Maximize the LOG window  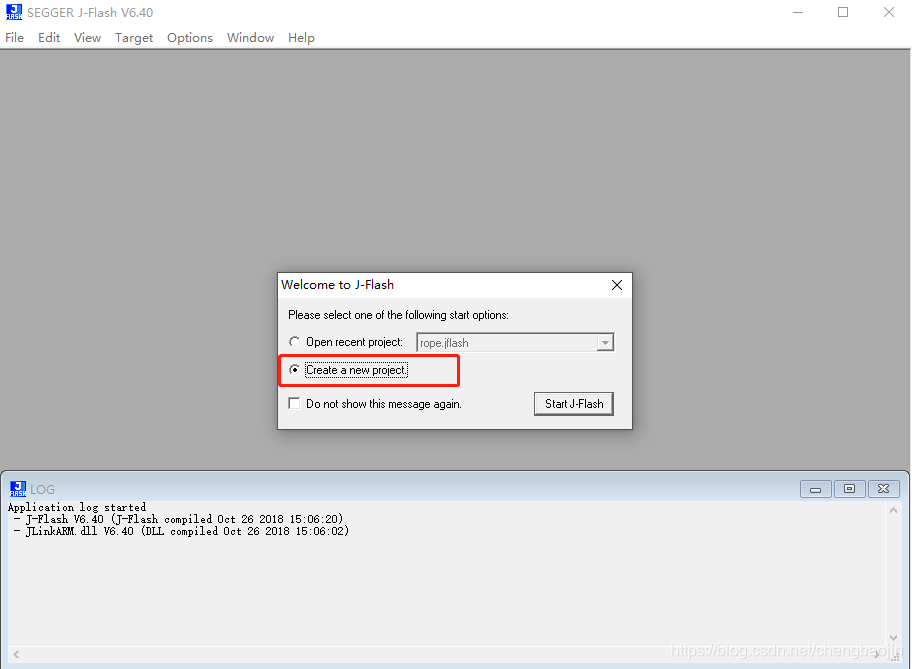[x=850, y=489]
